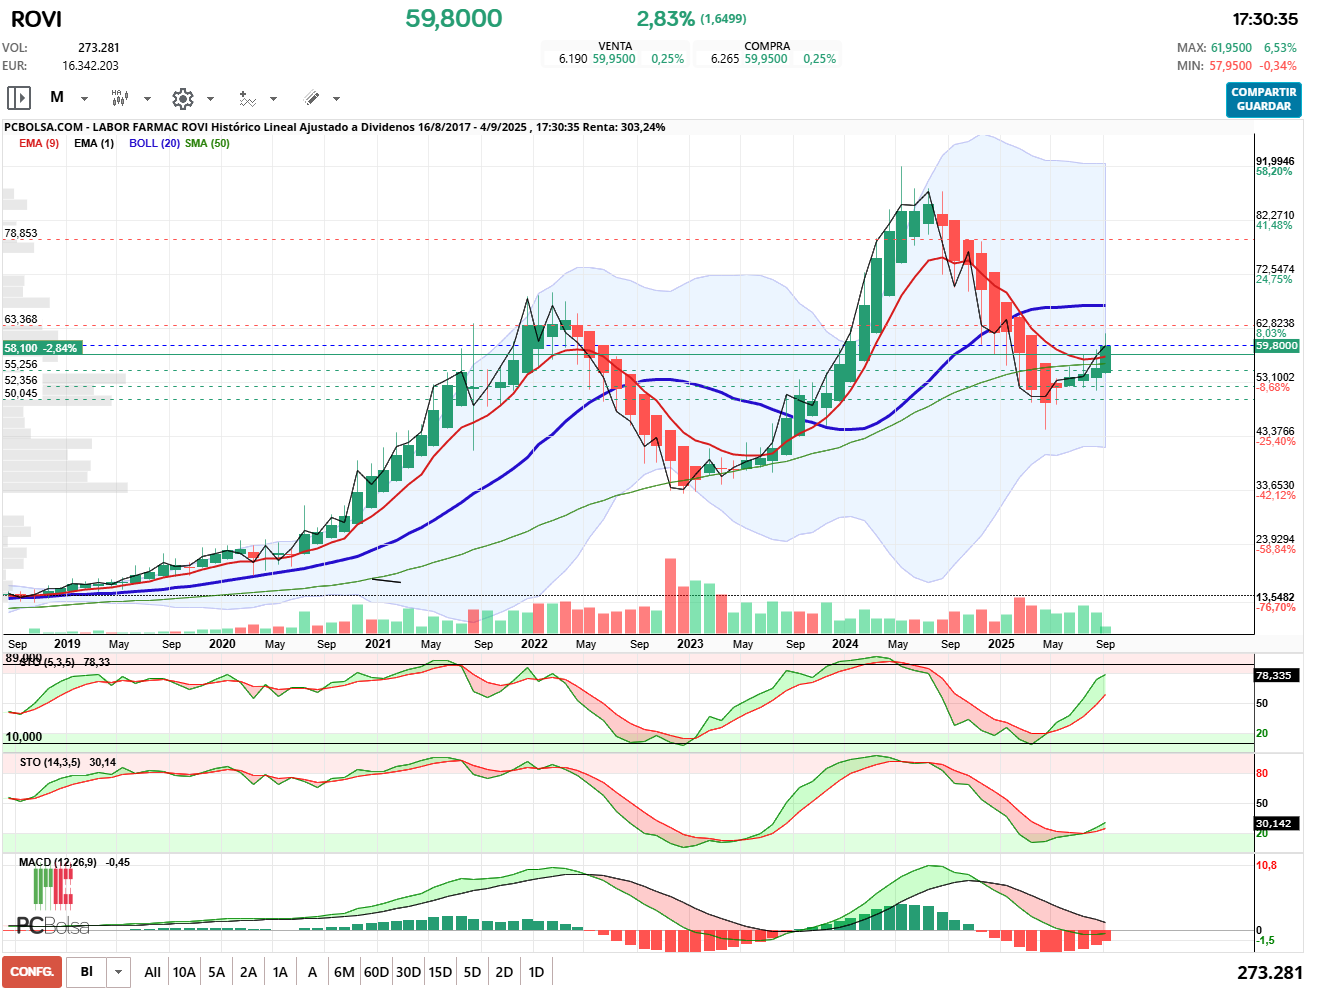Viewport: 1317px width, 993px height.
Task: Click the 2022 label on time axis
Action: 534,644
